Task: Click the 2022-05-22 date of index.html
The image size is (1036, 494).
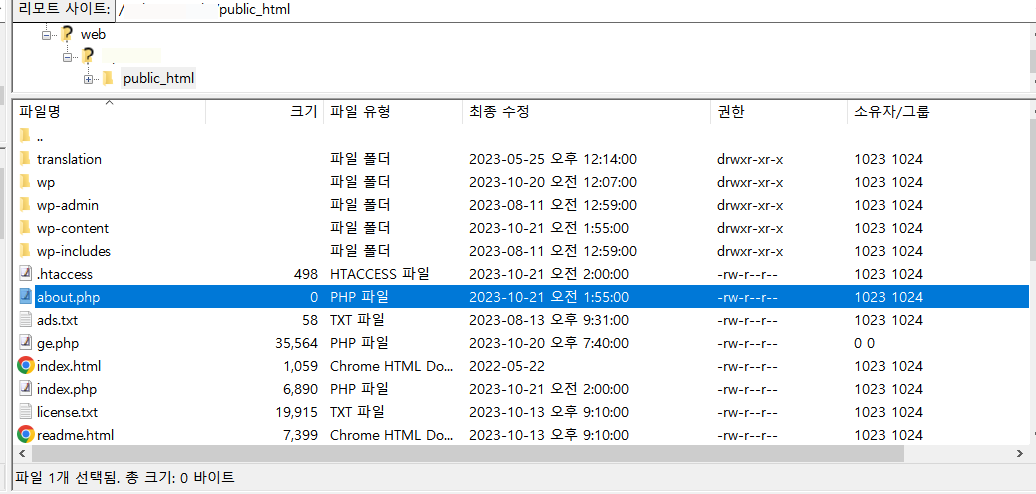Action: point(507,366)
